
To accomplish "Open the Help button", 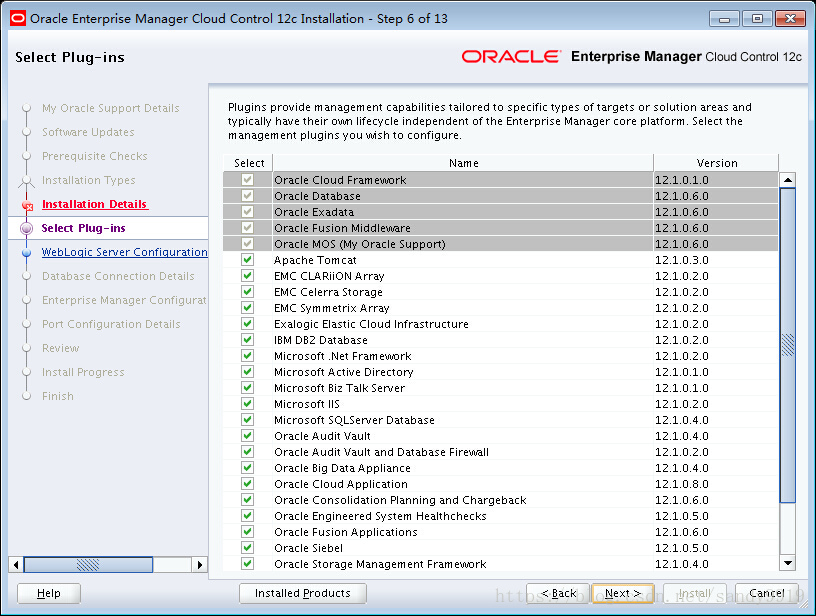I will pos(49,593).
